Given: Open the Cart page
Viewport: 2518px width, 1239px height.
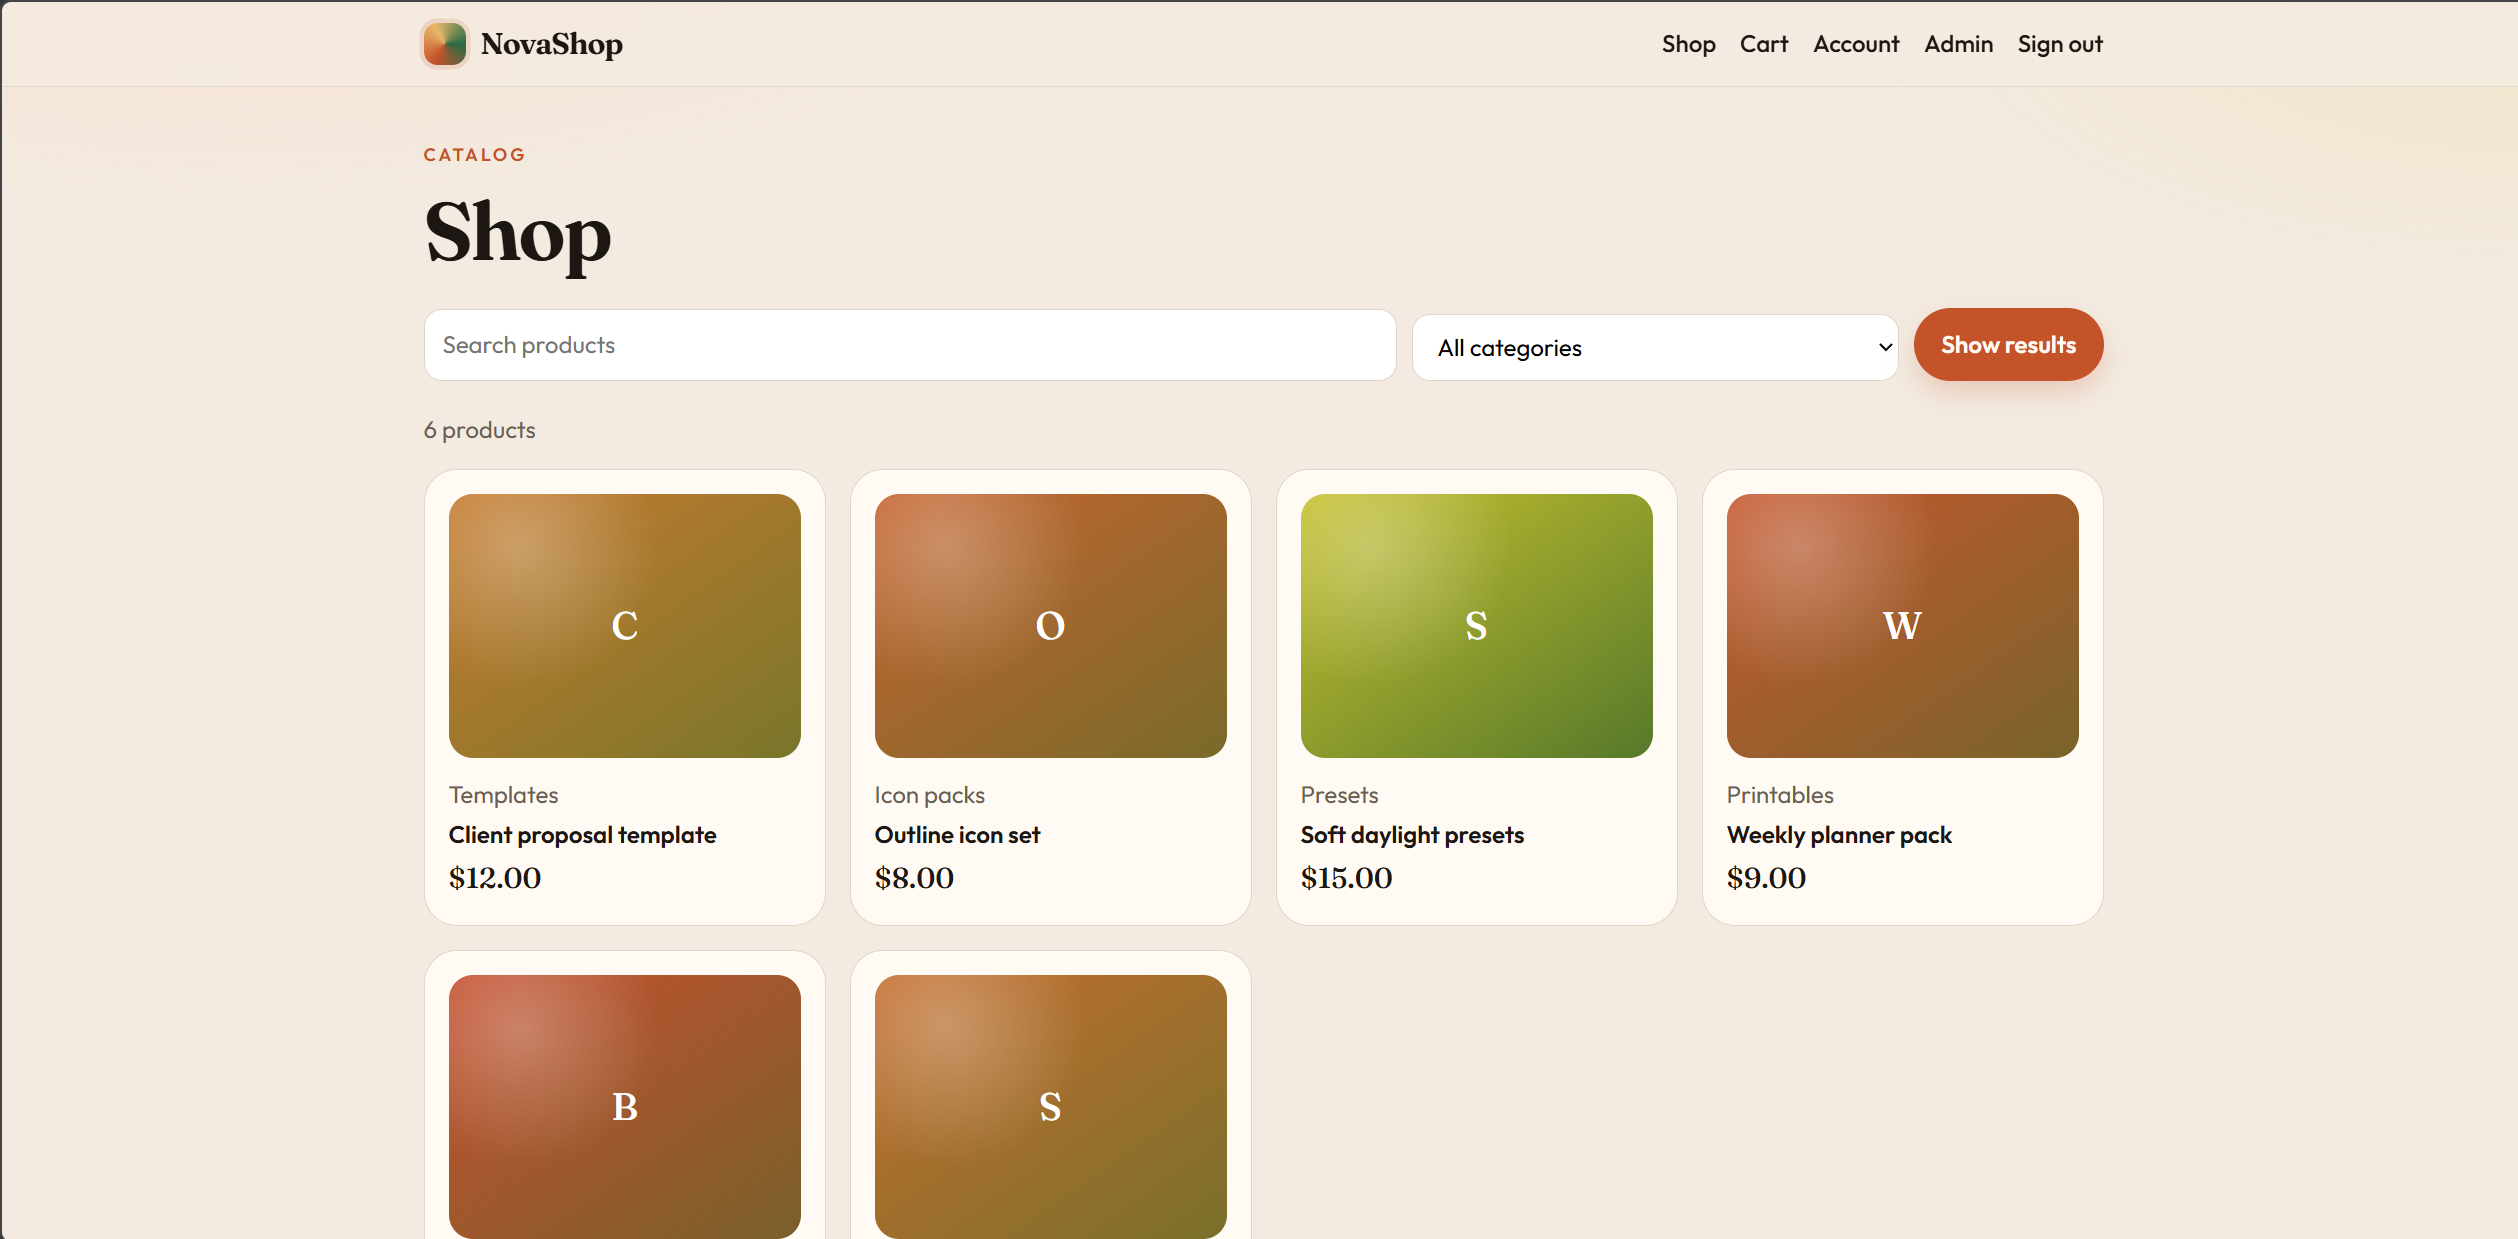Looking at the screenshot, I should tap(1764, 44).
